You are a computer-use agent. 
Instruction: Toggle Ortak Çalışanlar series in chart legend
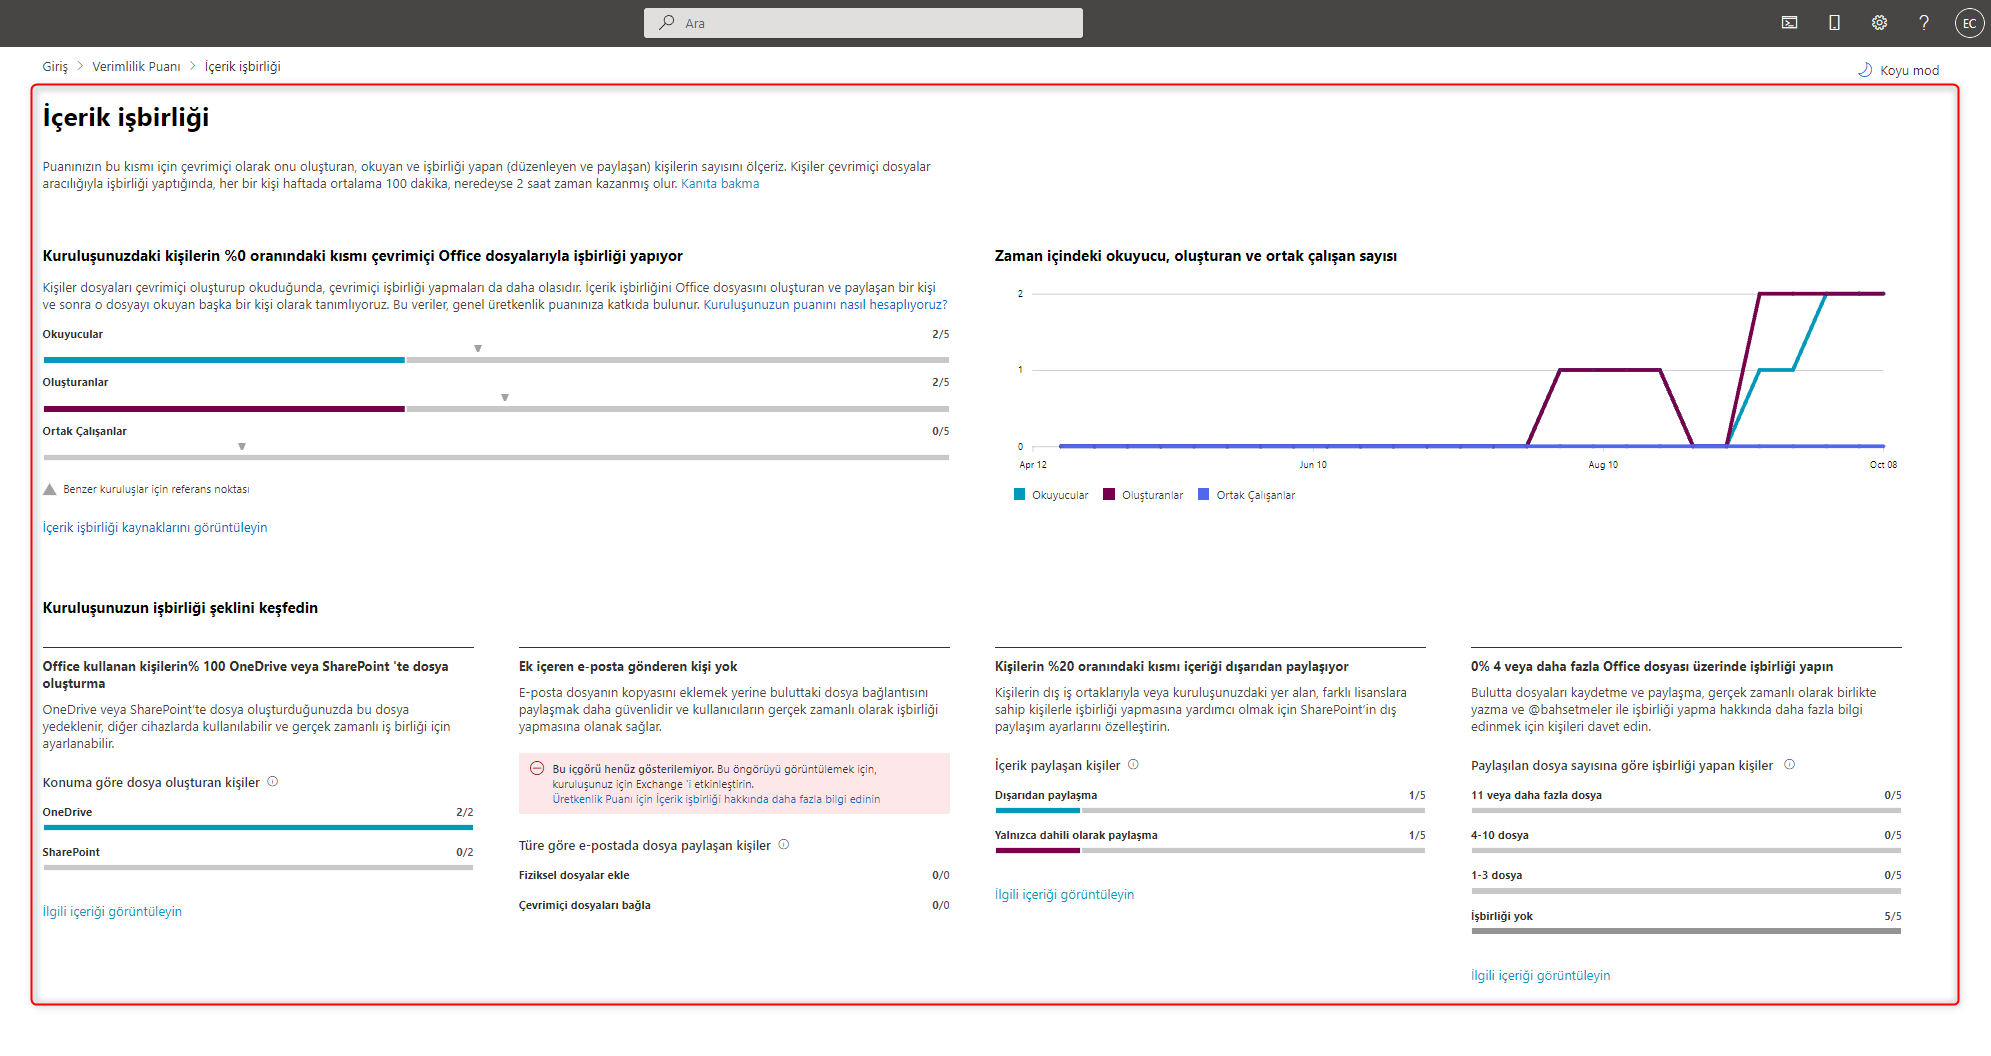(1246, 495)
